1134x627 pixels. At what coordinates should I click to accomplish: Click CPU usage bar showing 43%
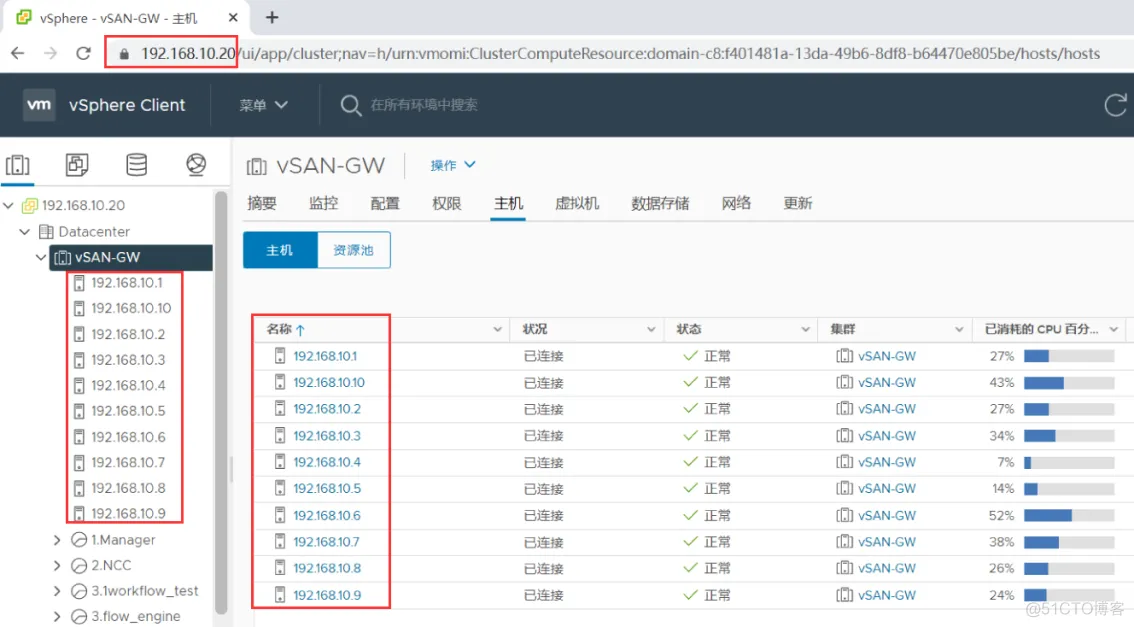click(x=1069, y=383)
